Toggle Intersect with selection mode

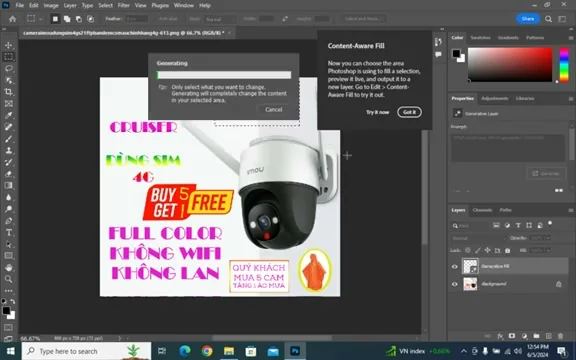tap(90, 19)
